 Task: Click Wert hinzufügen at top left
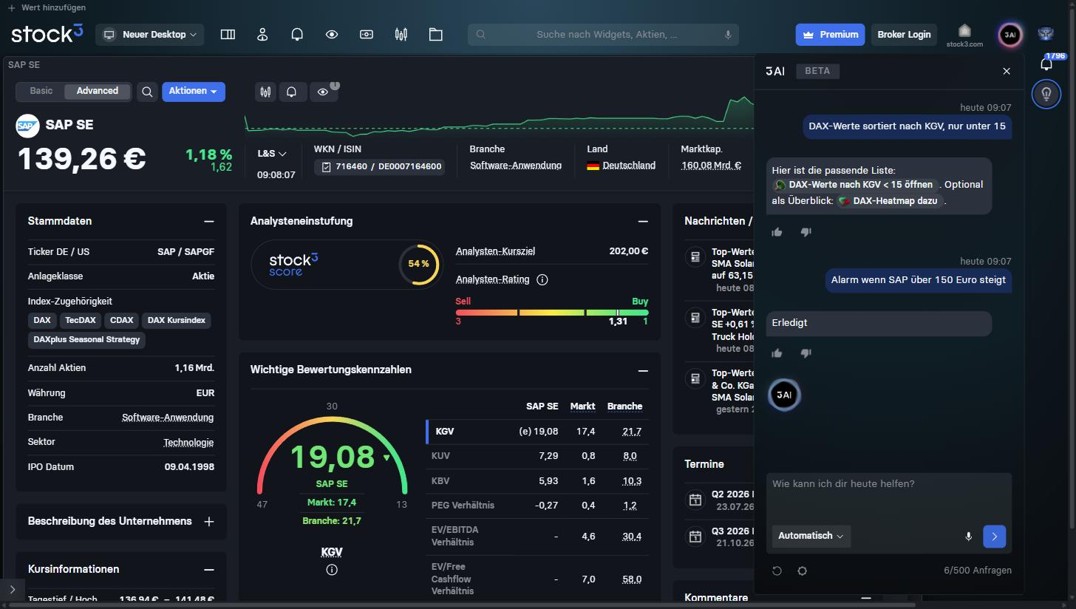coord(47,8)
